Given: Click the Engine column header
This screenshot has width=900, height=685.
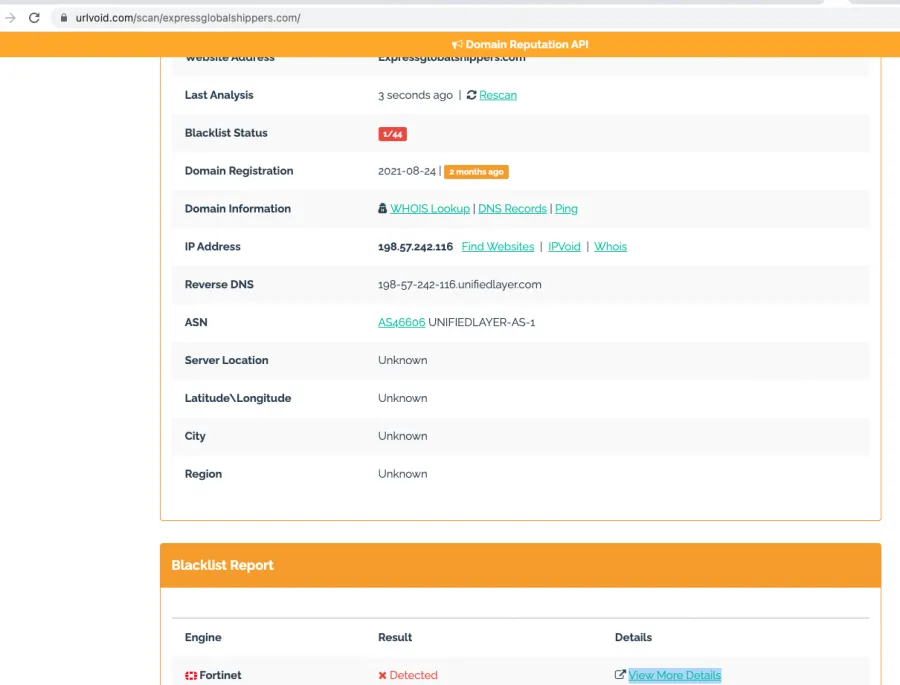Looking at the screenshot, I should pos(203,638).
